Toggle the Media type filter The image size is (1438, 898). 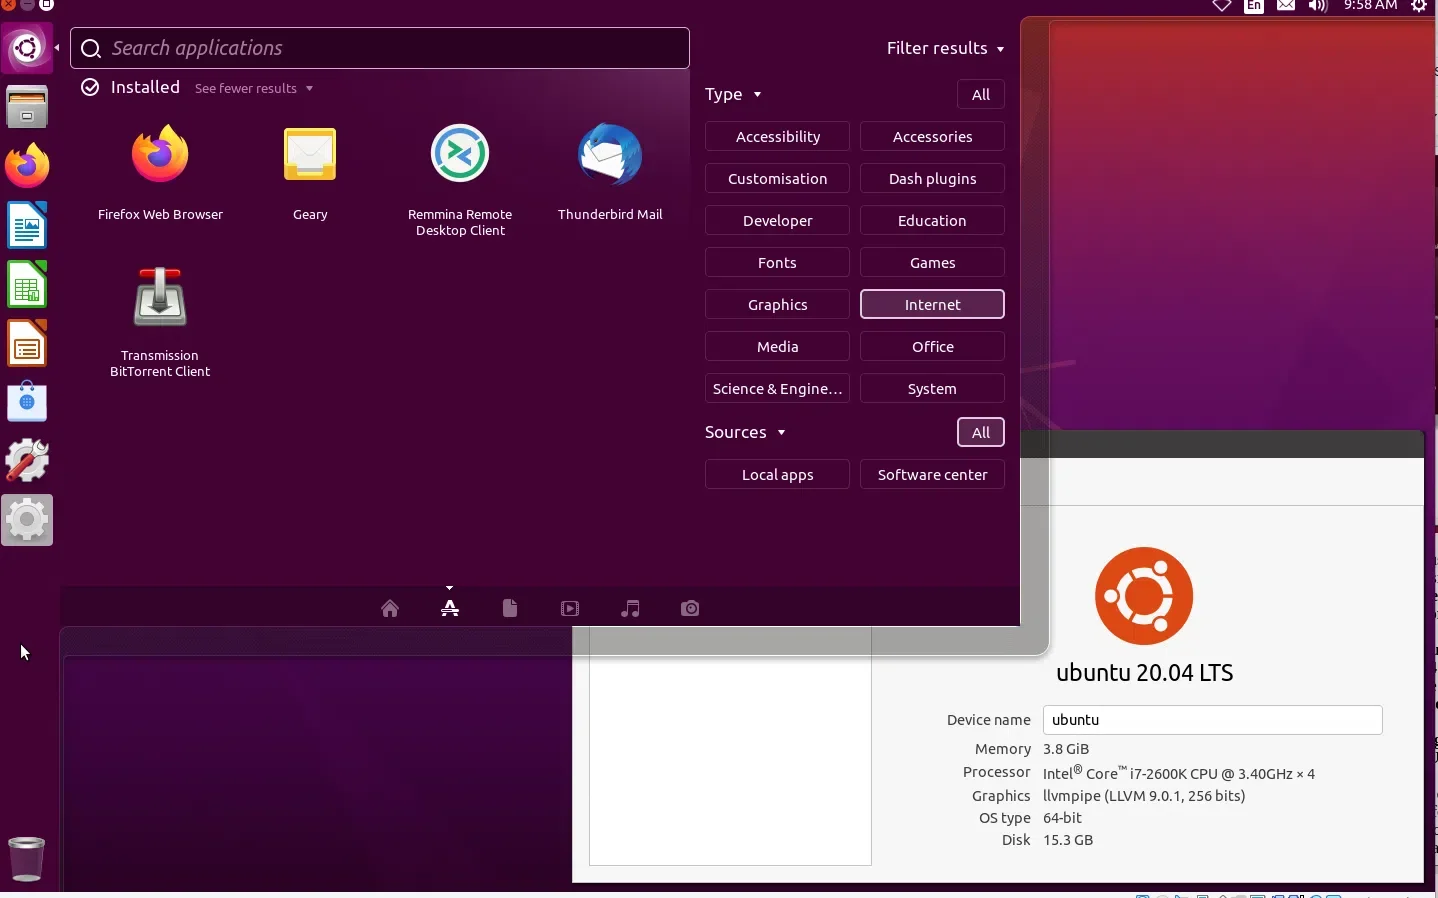point(778,347)
